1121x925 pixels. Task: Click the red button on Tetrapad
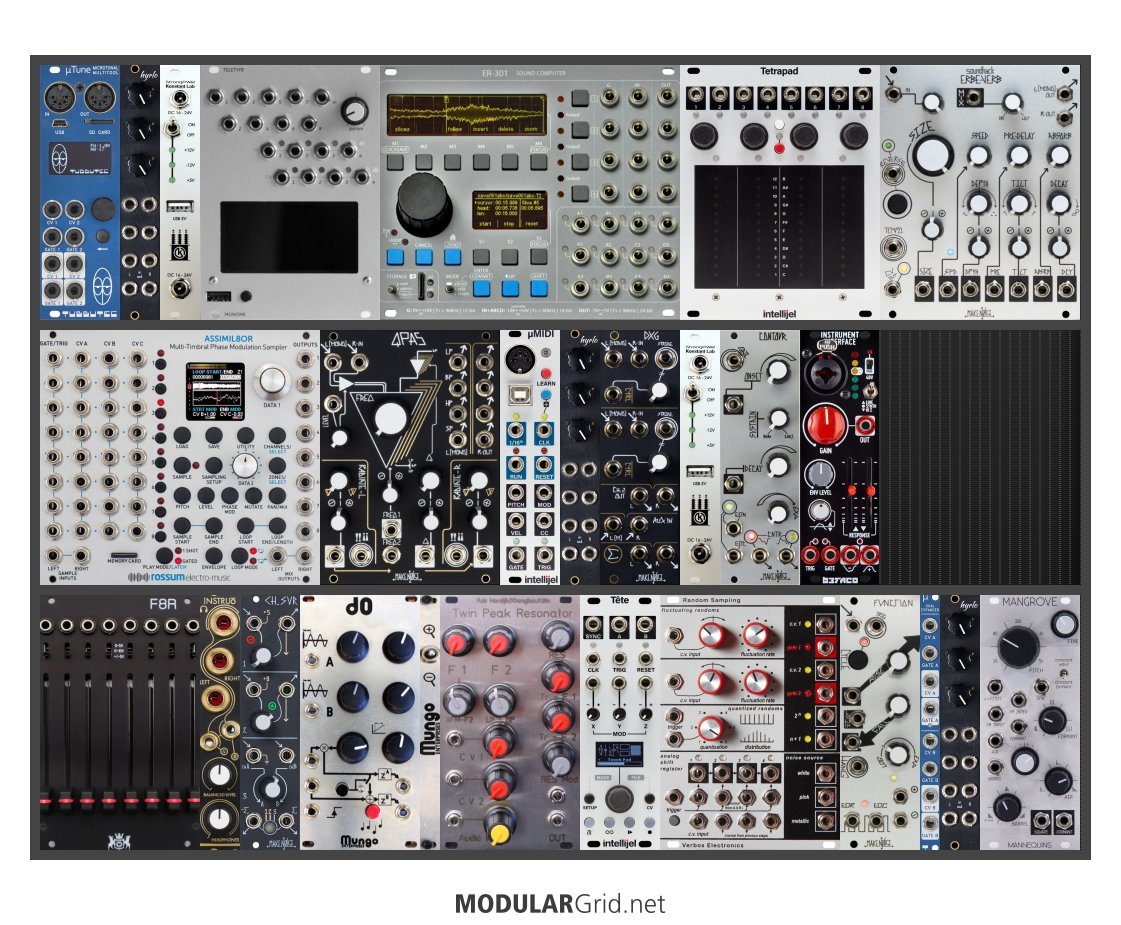click(779, 148)
